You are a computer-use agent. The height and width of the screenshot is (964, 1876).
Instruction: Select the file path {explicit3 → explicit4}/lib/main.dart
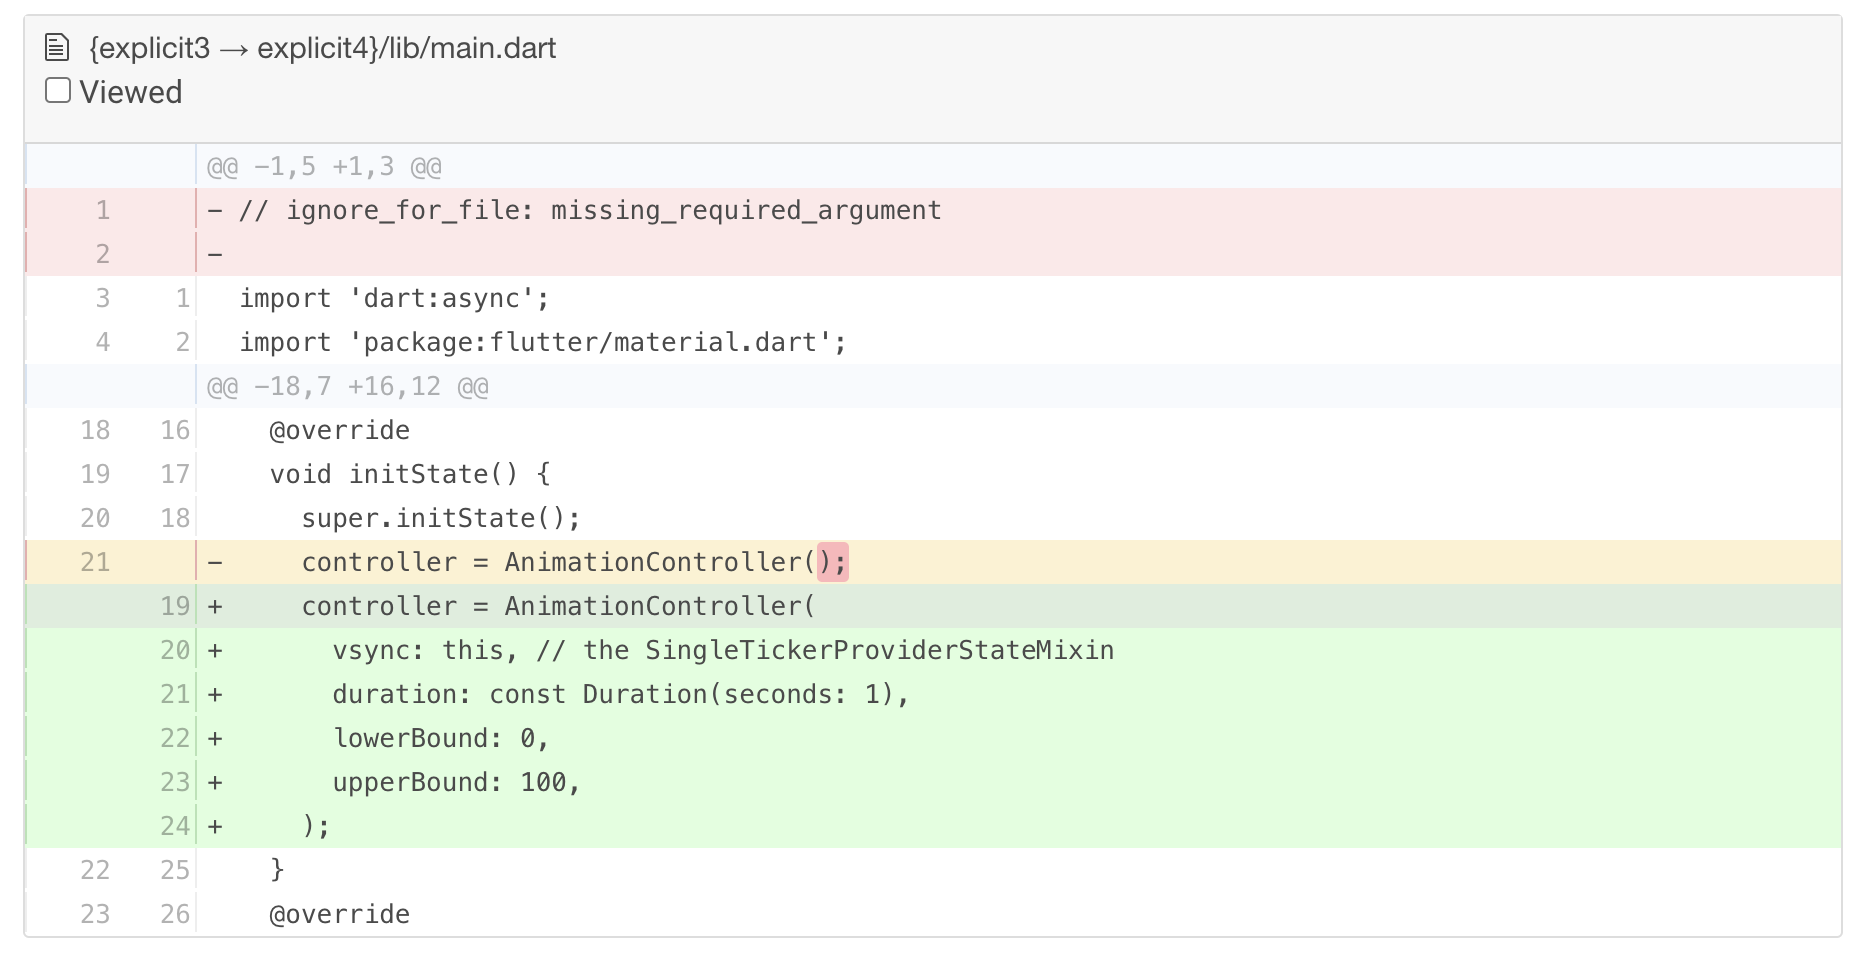[320, 47]
